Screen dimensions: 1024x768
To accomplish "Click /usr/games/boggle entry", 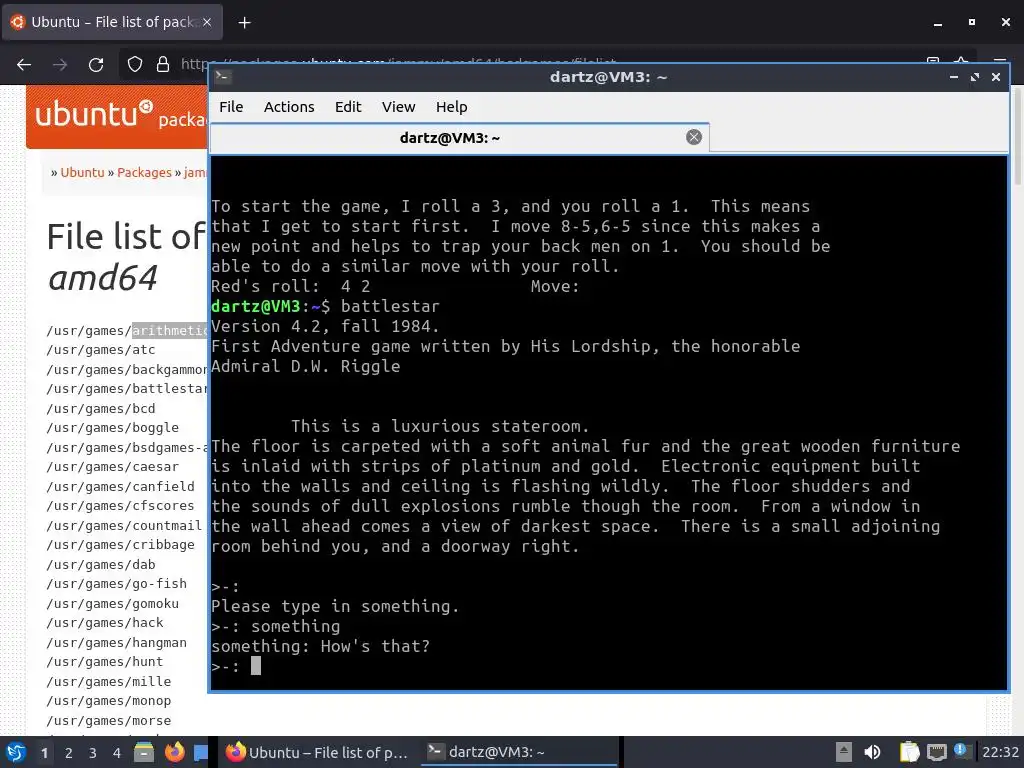I will (112, 428).
